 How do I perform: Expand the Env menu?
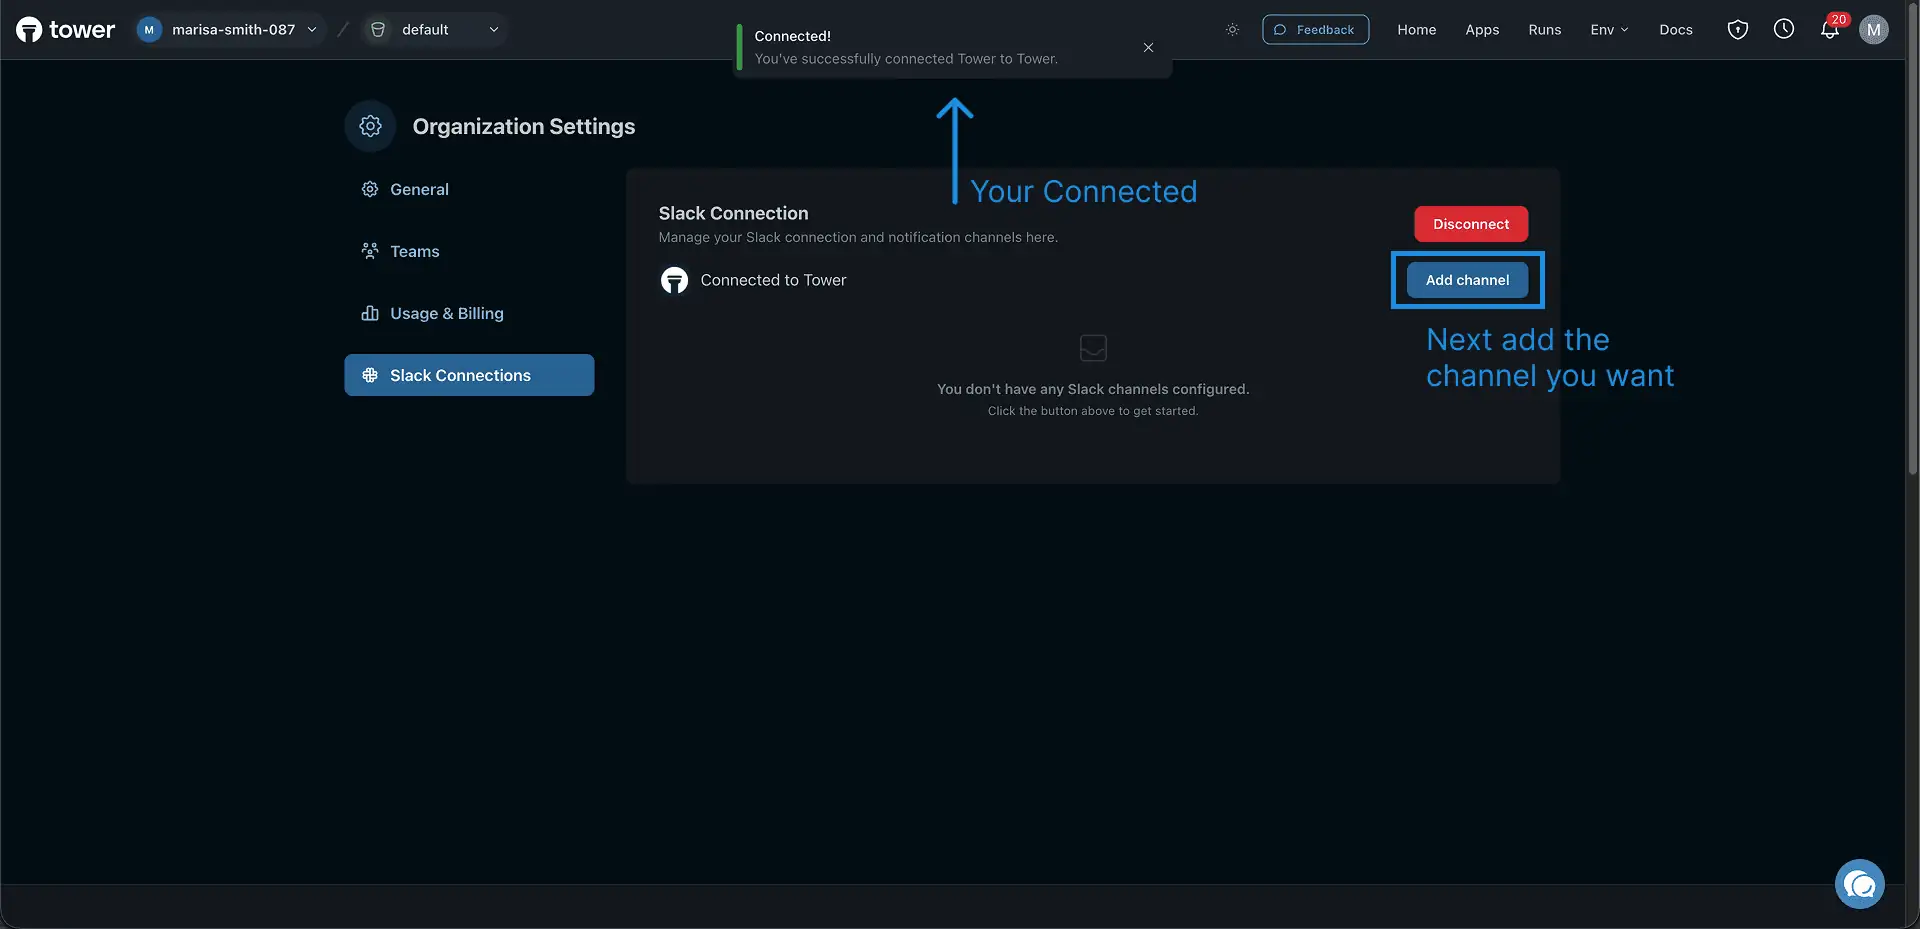click(1609, 30)
